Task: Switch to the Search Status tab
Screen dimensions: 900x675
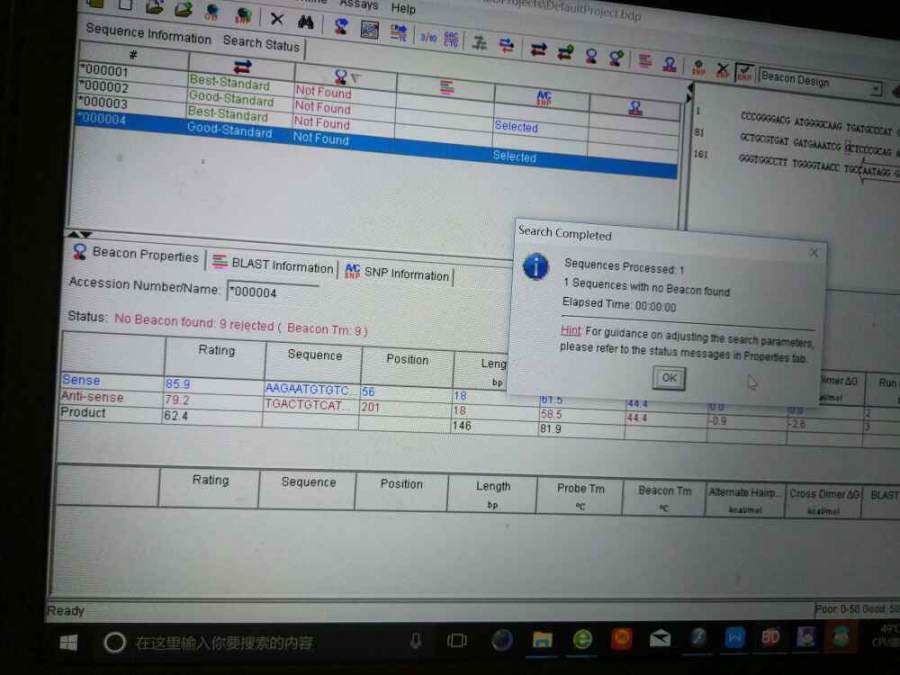Action: tap(261, 43)
